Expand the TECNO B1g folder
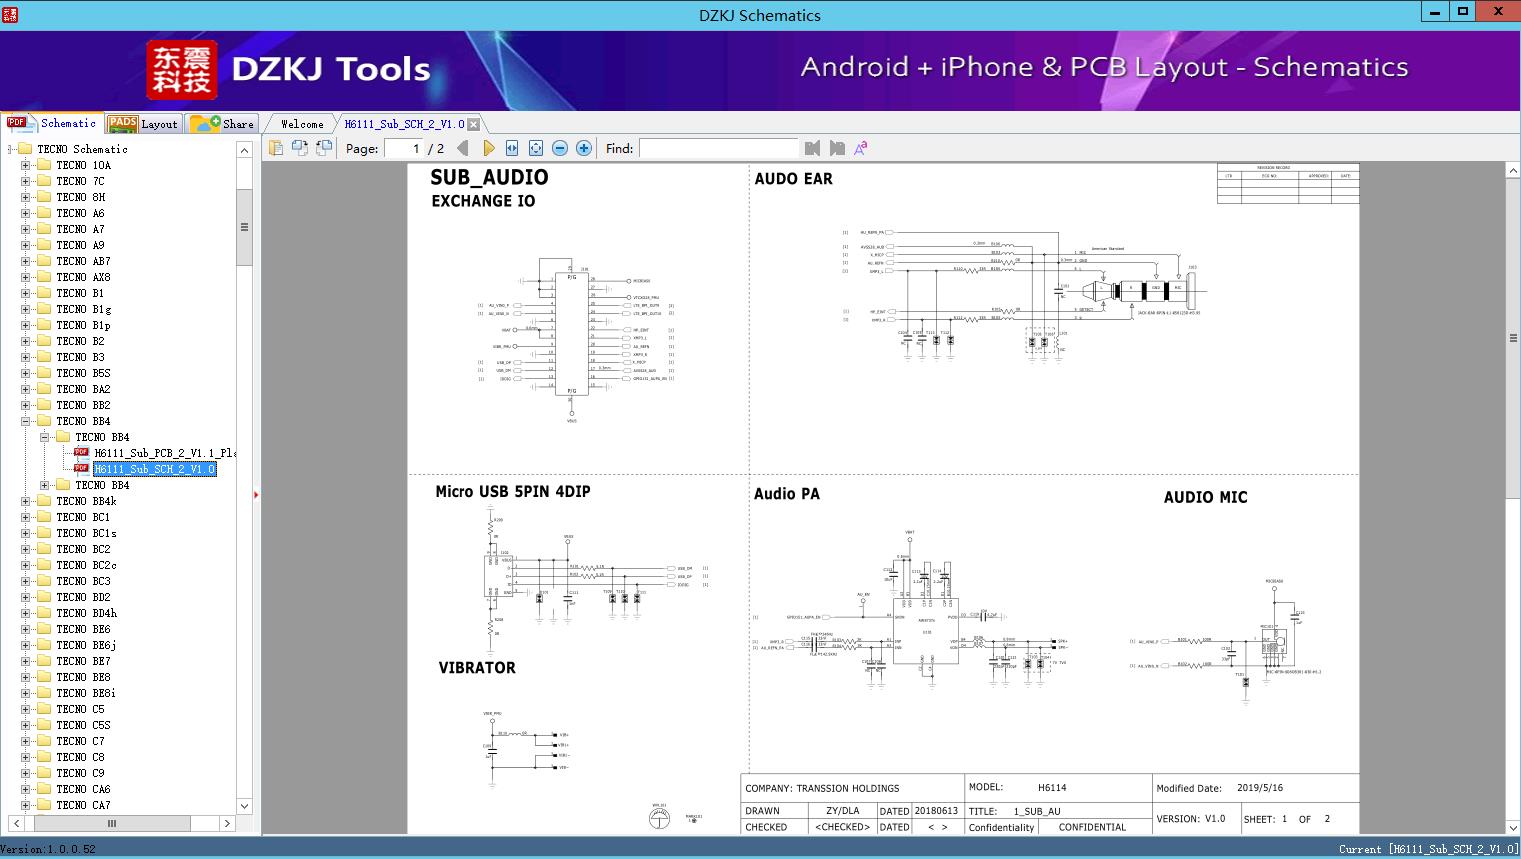The image size is (1521, 859). tap(26, 309)
